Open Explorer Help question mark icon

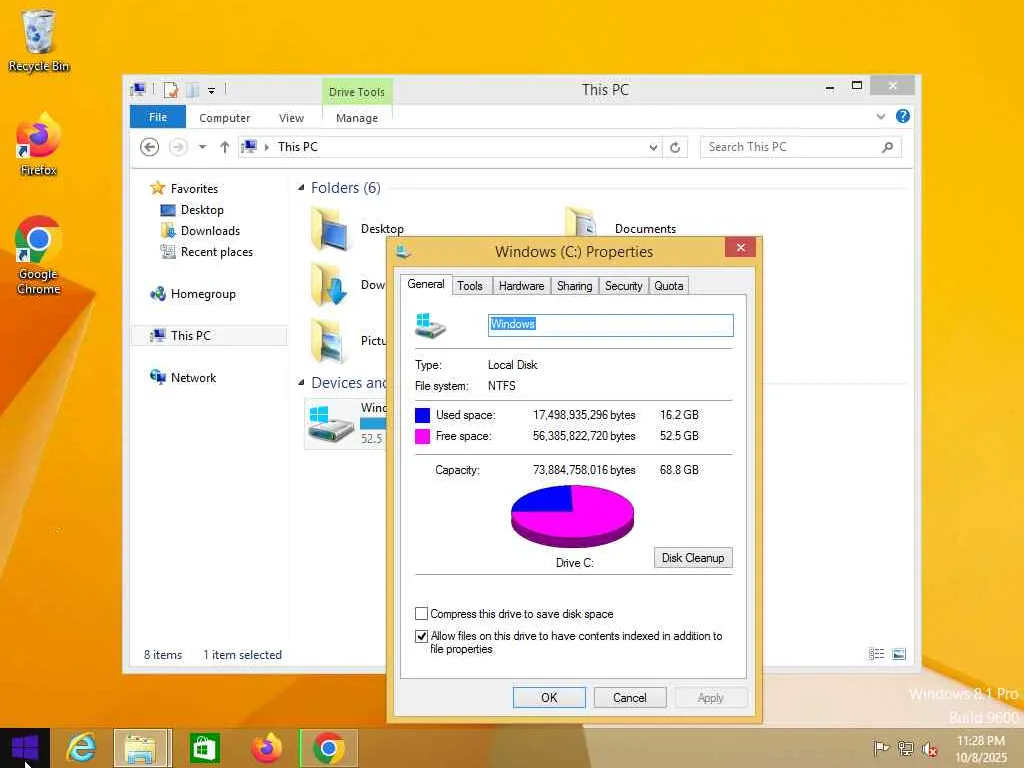[x=903, y=116]
